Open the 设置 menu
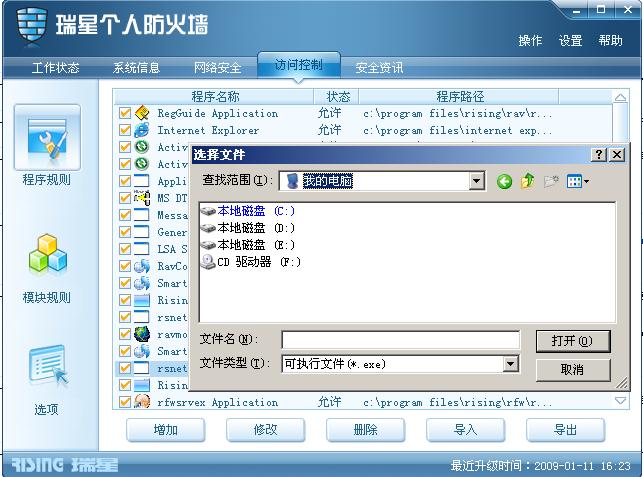This screenshot has width=643, height=477. point(570,41)
